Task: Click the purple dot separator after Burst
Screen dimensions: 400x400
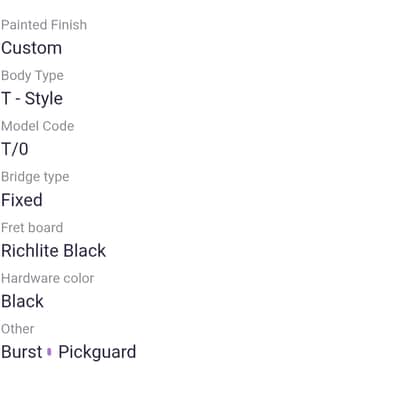Action: click(x=50, y=352)
